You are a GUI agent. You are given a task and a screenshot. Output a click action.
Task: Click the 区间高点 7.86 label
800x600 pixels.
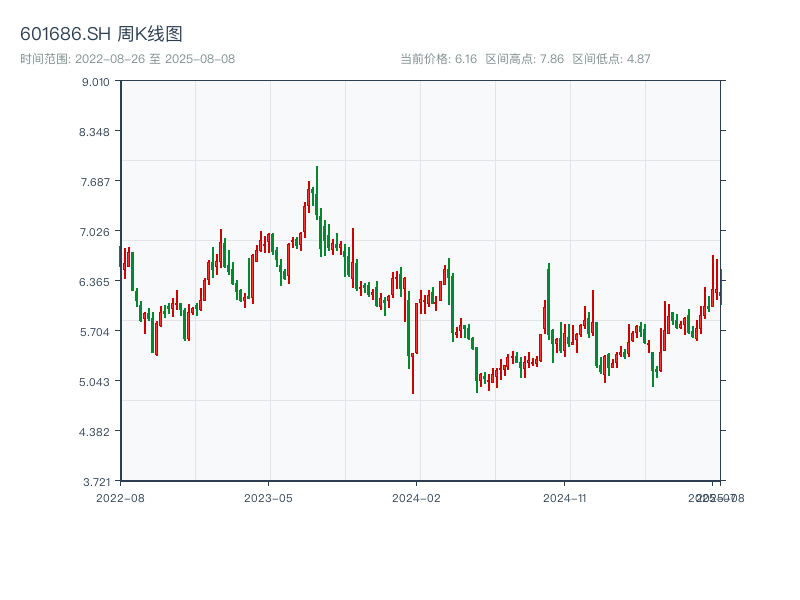[524, 59]
